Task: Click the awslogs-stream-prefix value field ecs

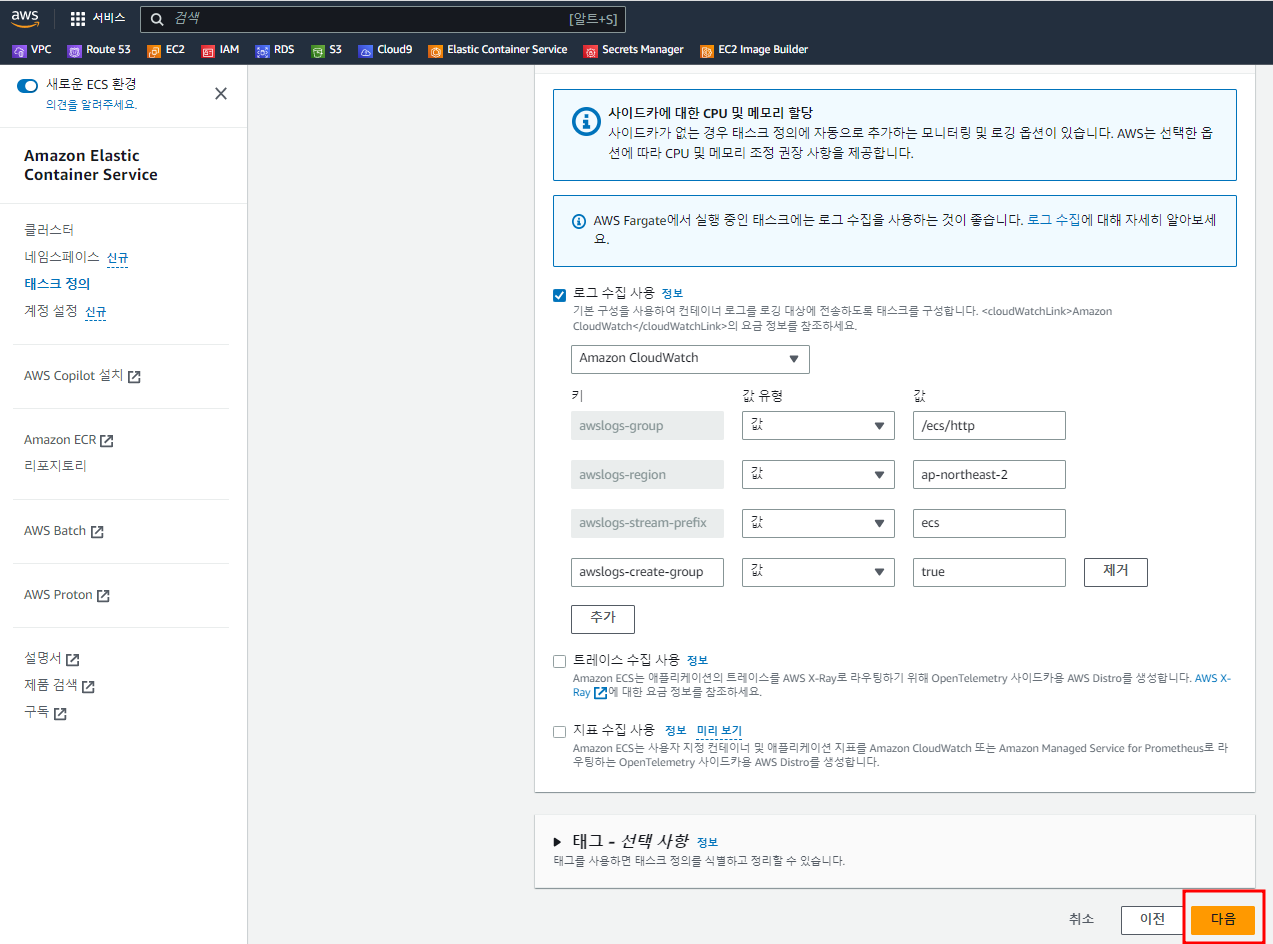Action: coord(989,523)
